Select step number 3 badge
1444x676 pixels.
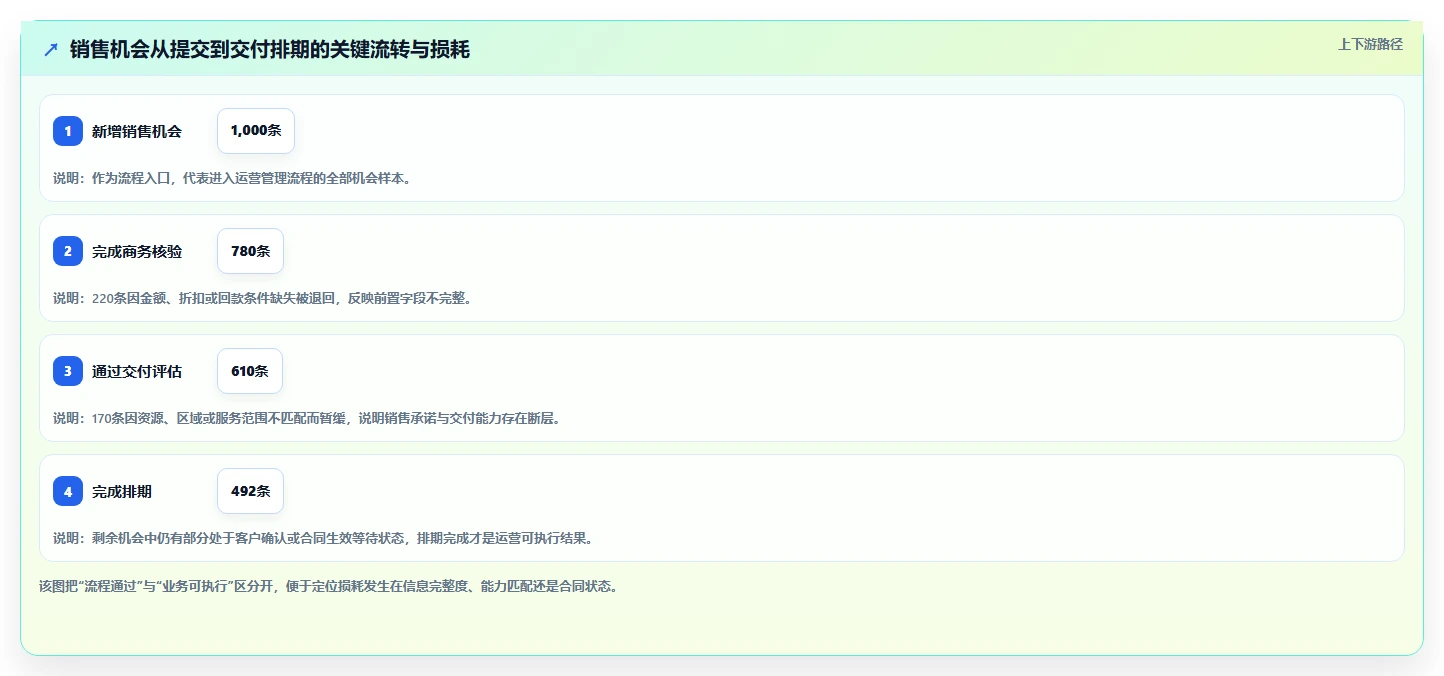(x=68, y=371)
